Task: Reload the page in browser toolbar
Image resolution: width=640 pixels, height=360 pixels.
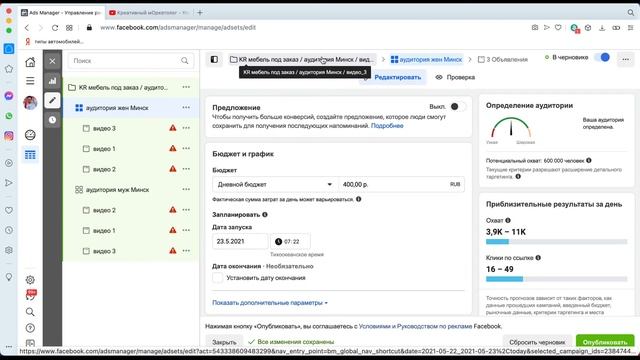Action: pyautogui.click(x=55, y=28)
